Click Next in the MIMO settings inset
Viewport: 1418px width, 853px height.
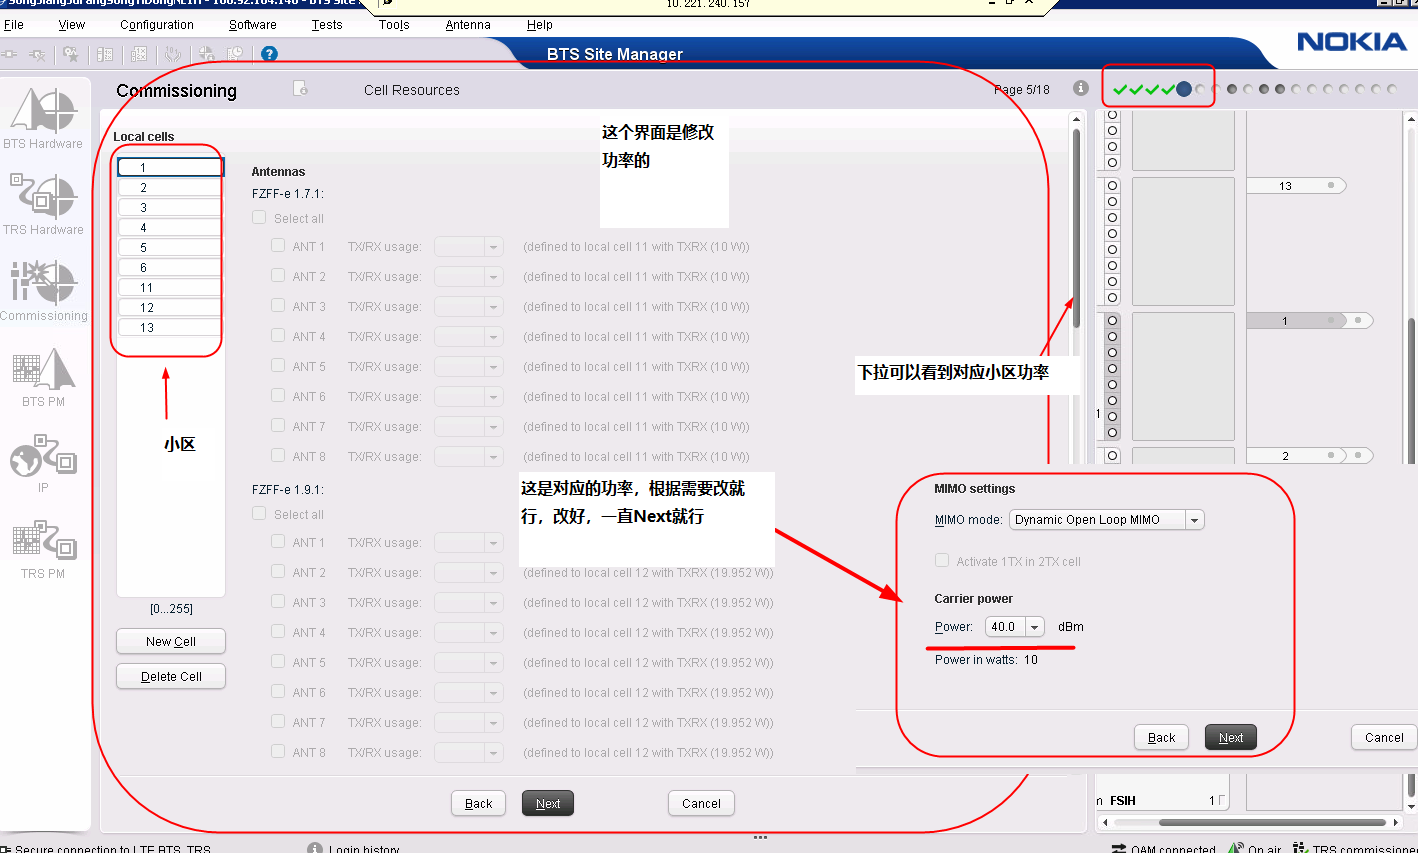pos(1231,737)
